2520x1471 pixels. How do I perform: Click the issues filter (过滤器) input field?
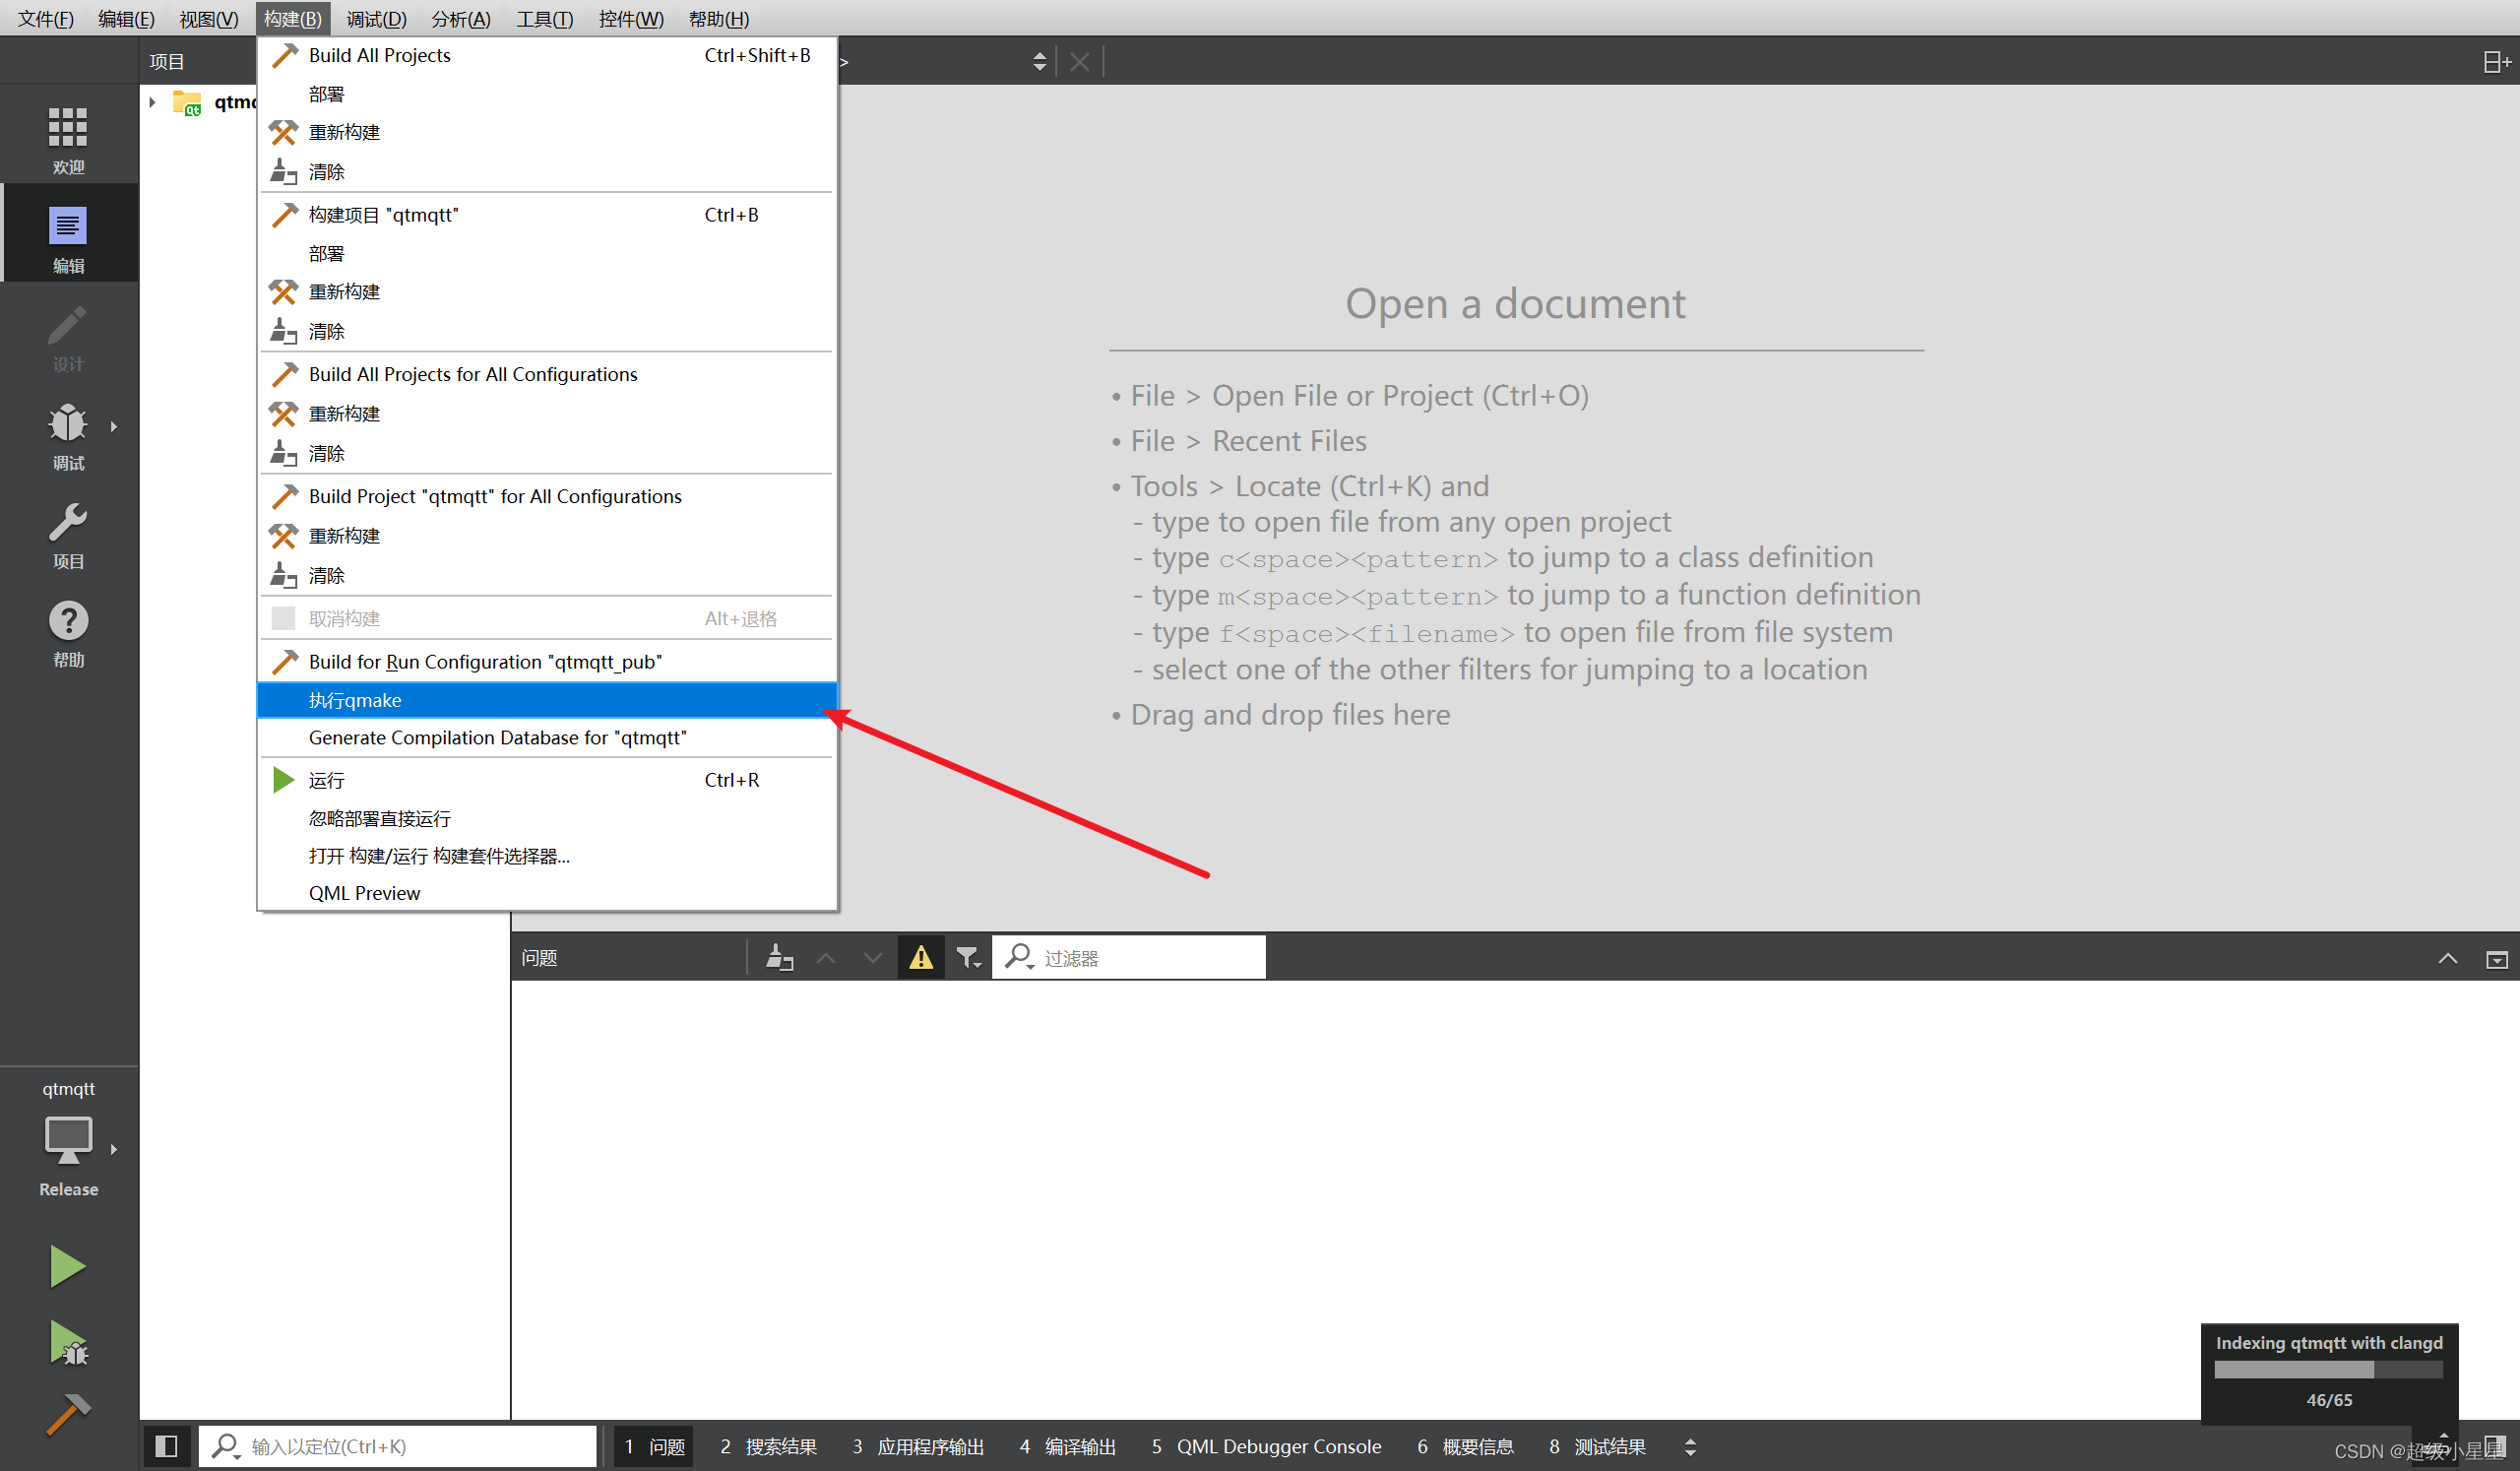point(1129,958)
